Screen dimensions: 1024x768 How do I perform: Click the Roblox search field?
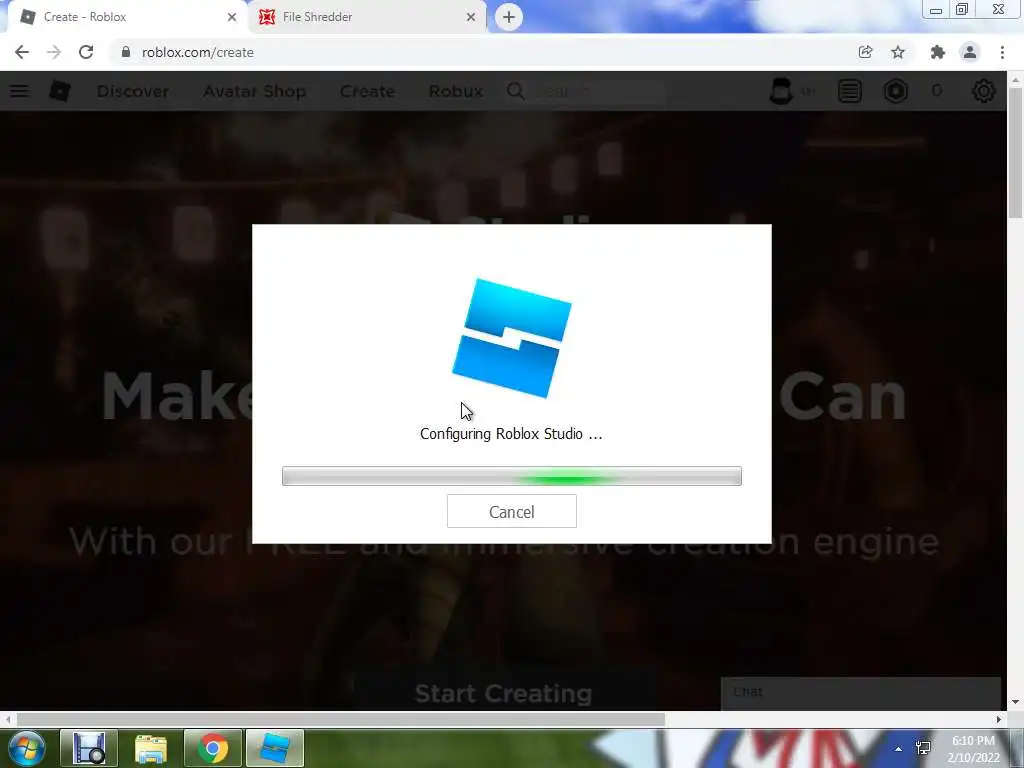pos(600,91)
